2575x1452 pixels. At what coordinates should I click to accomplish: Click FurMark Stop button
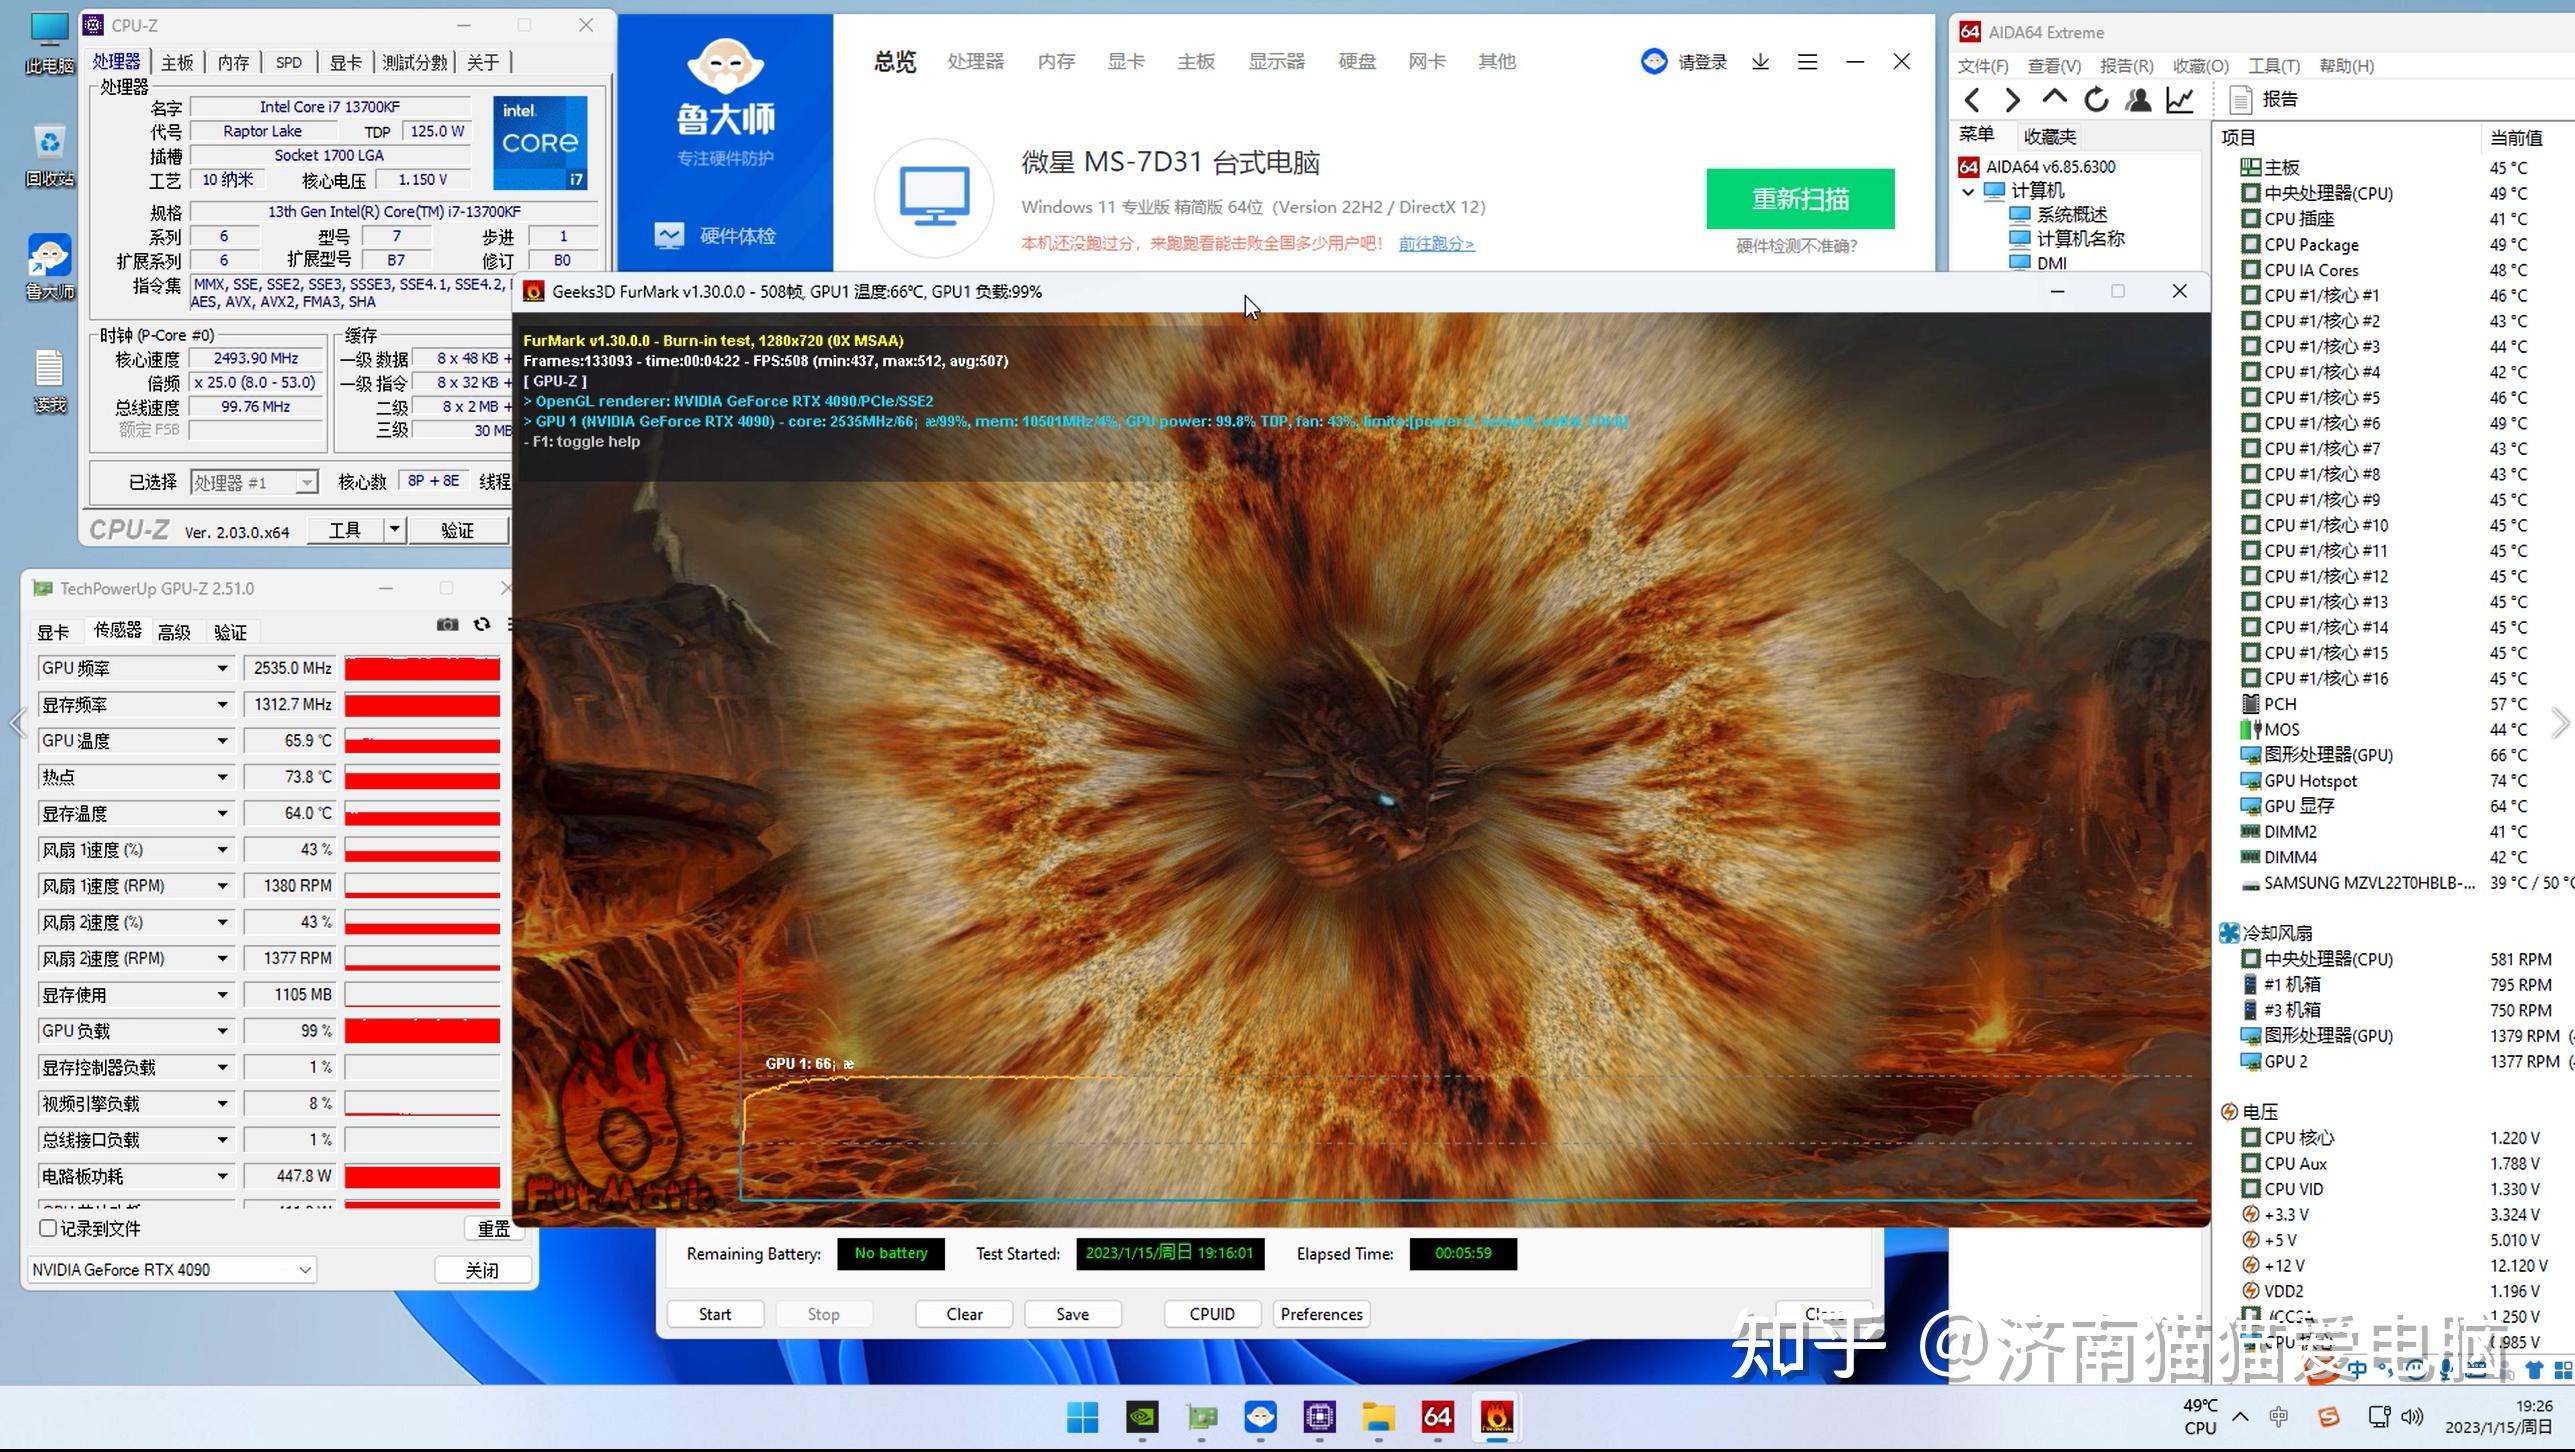822,1312
